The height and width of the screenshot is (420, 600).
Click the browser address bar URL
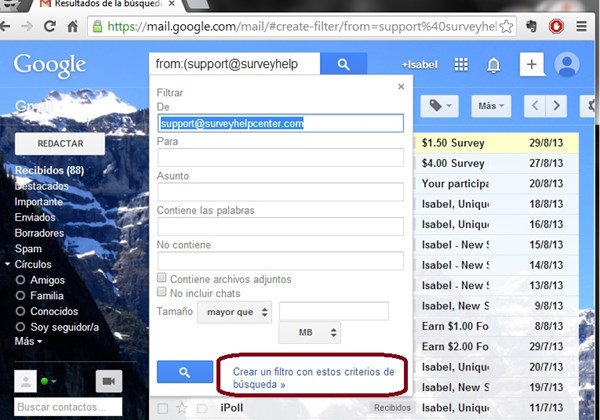coord(302,26)
